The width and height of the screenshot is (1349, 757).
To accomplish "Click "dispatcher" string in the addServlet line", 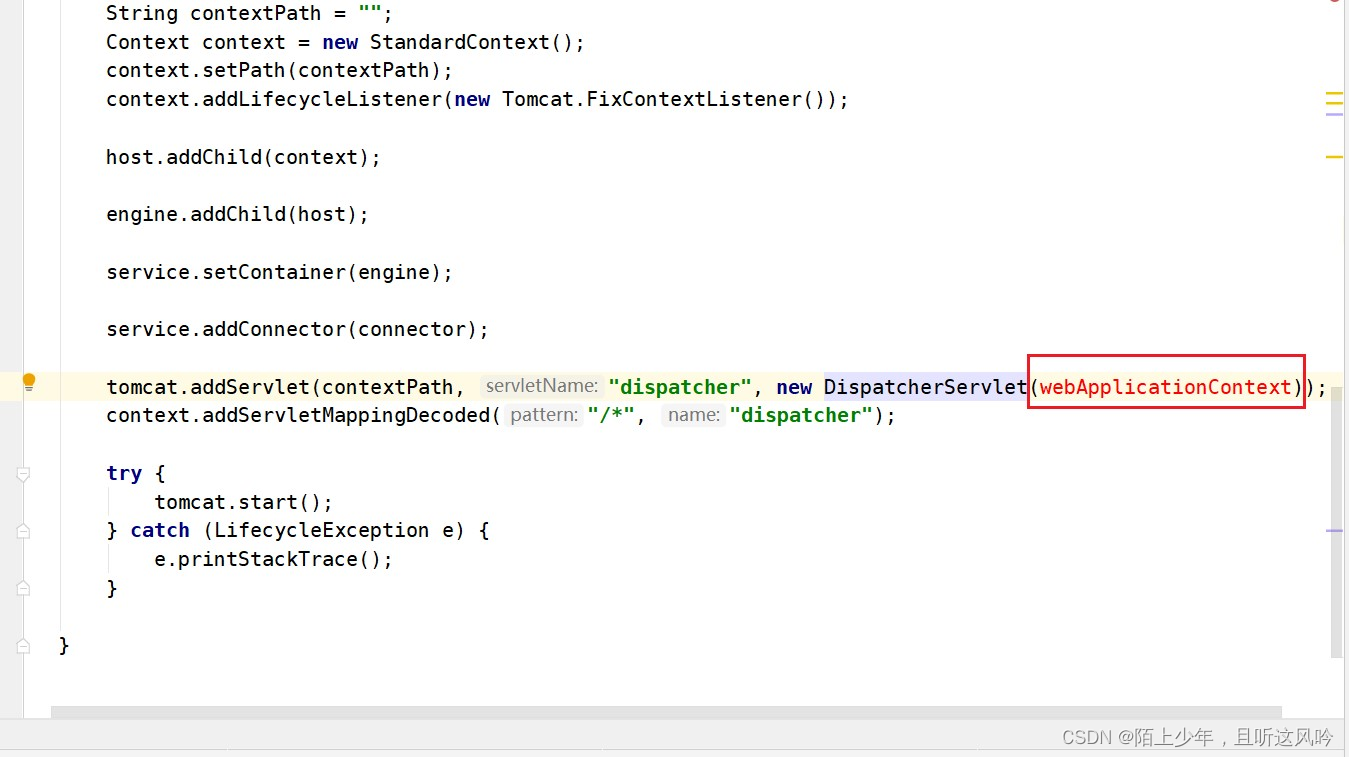I will point(680,387).
